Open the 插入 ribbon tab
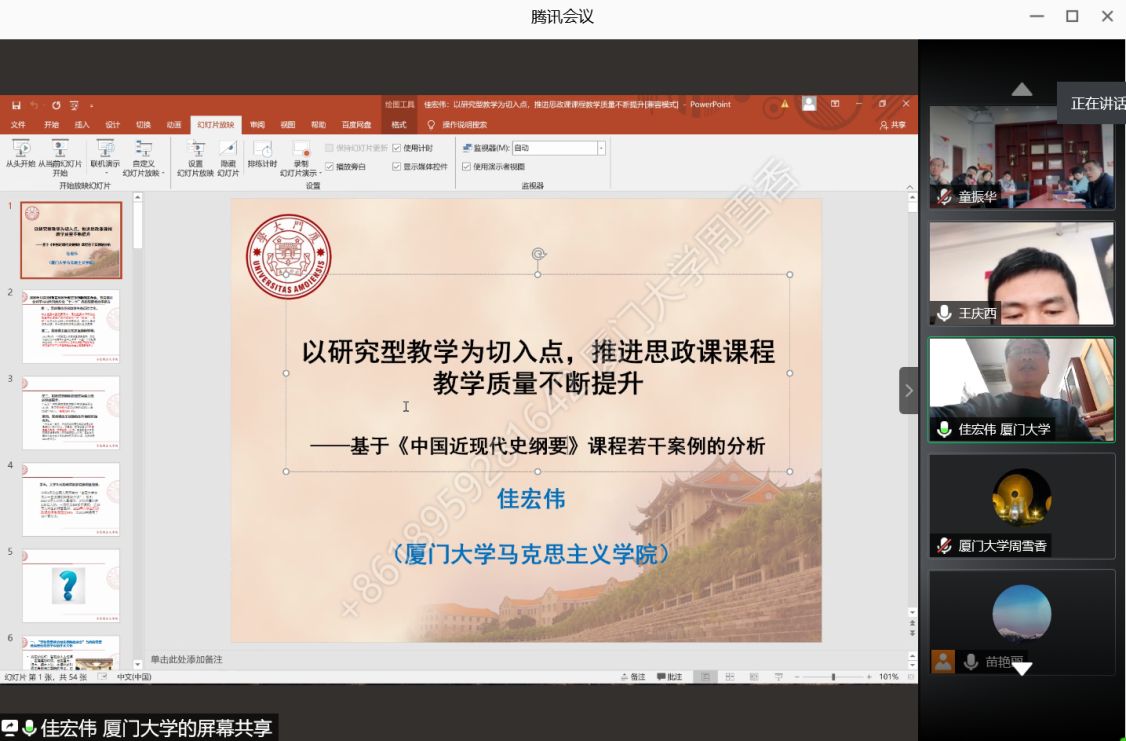Screen dimensions: 1126x741 coord(82,125)
